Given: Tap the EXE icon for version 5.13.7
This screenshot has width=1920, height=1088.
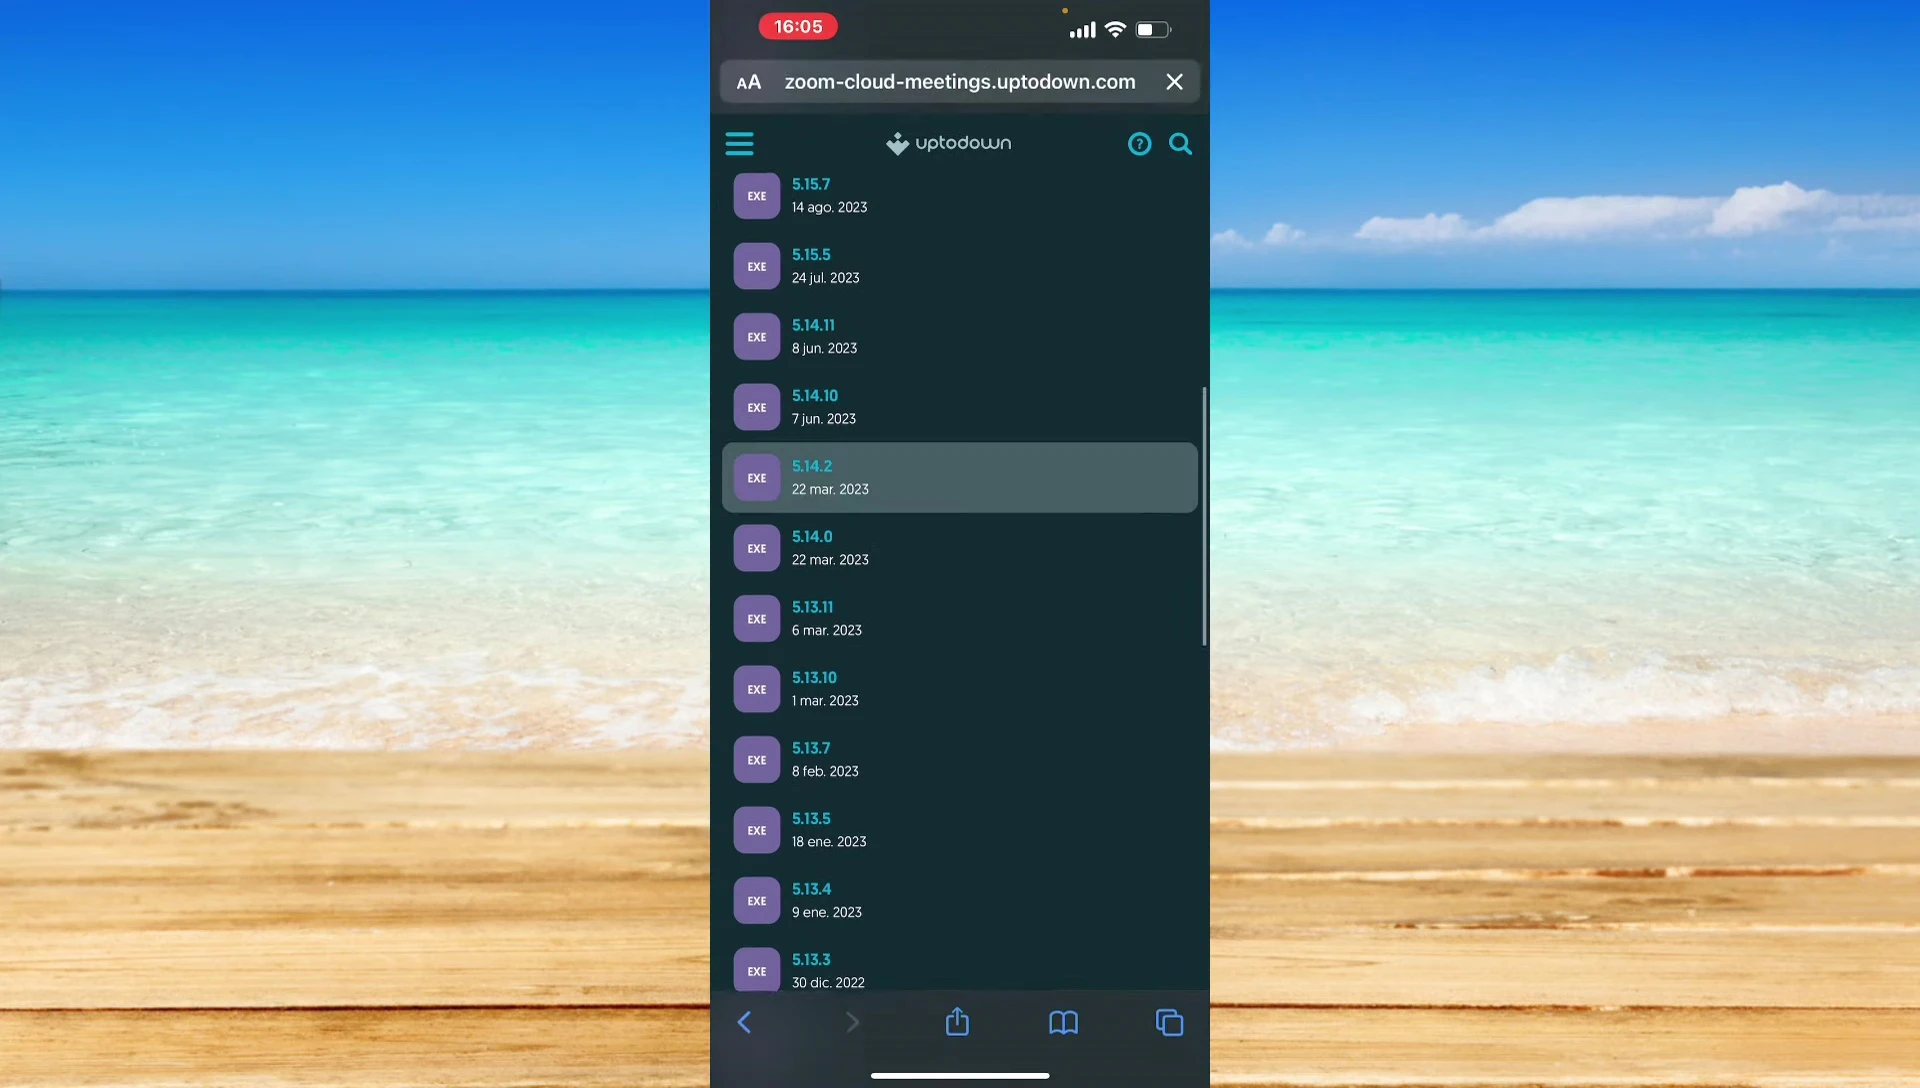Looking at the screenshot, I should (757, 760).
